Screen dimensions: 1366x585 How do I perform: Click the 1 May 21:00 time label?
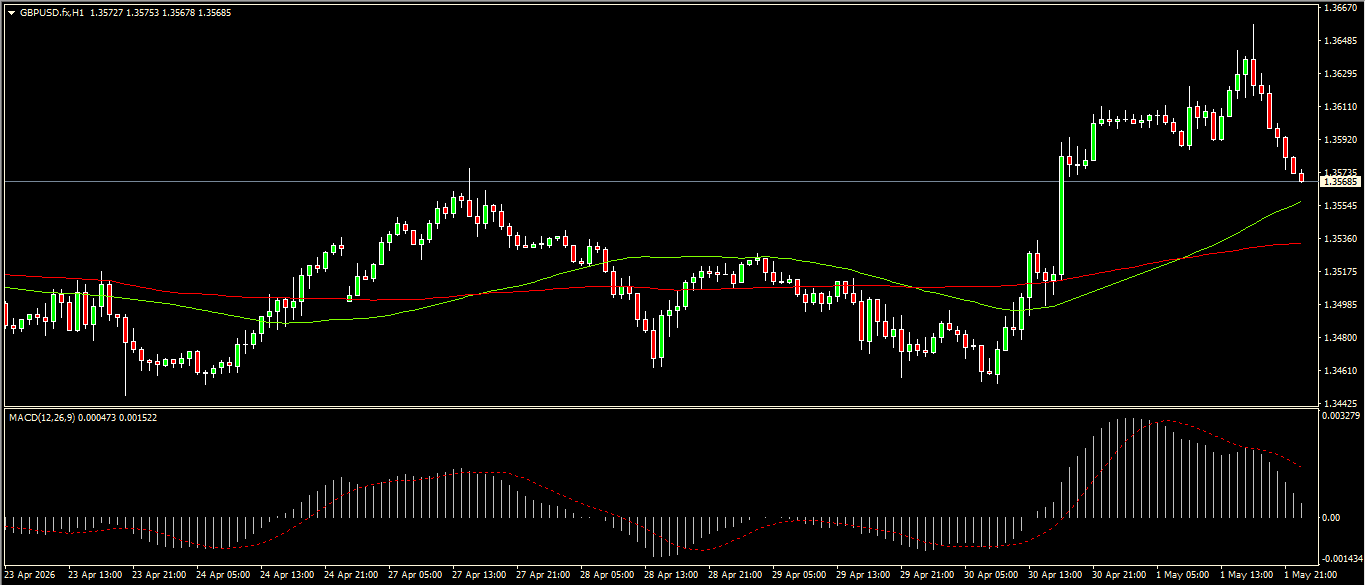(x=1311, y=576)
